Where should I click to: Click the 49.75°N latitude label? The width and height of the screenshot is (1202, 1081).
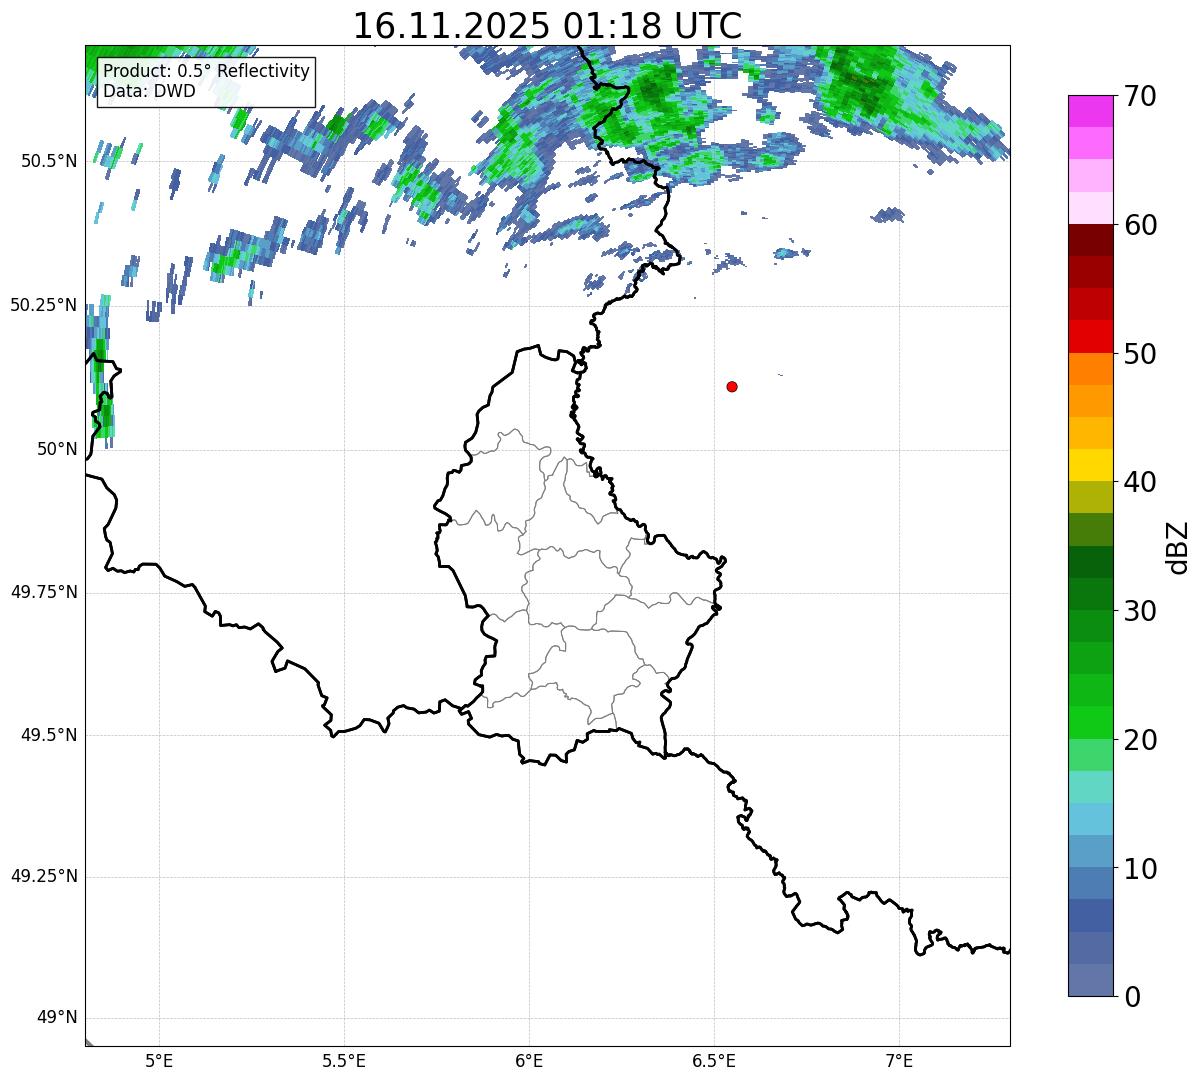point(44,592)
